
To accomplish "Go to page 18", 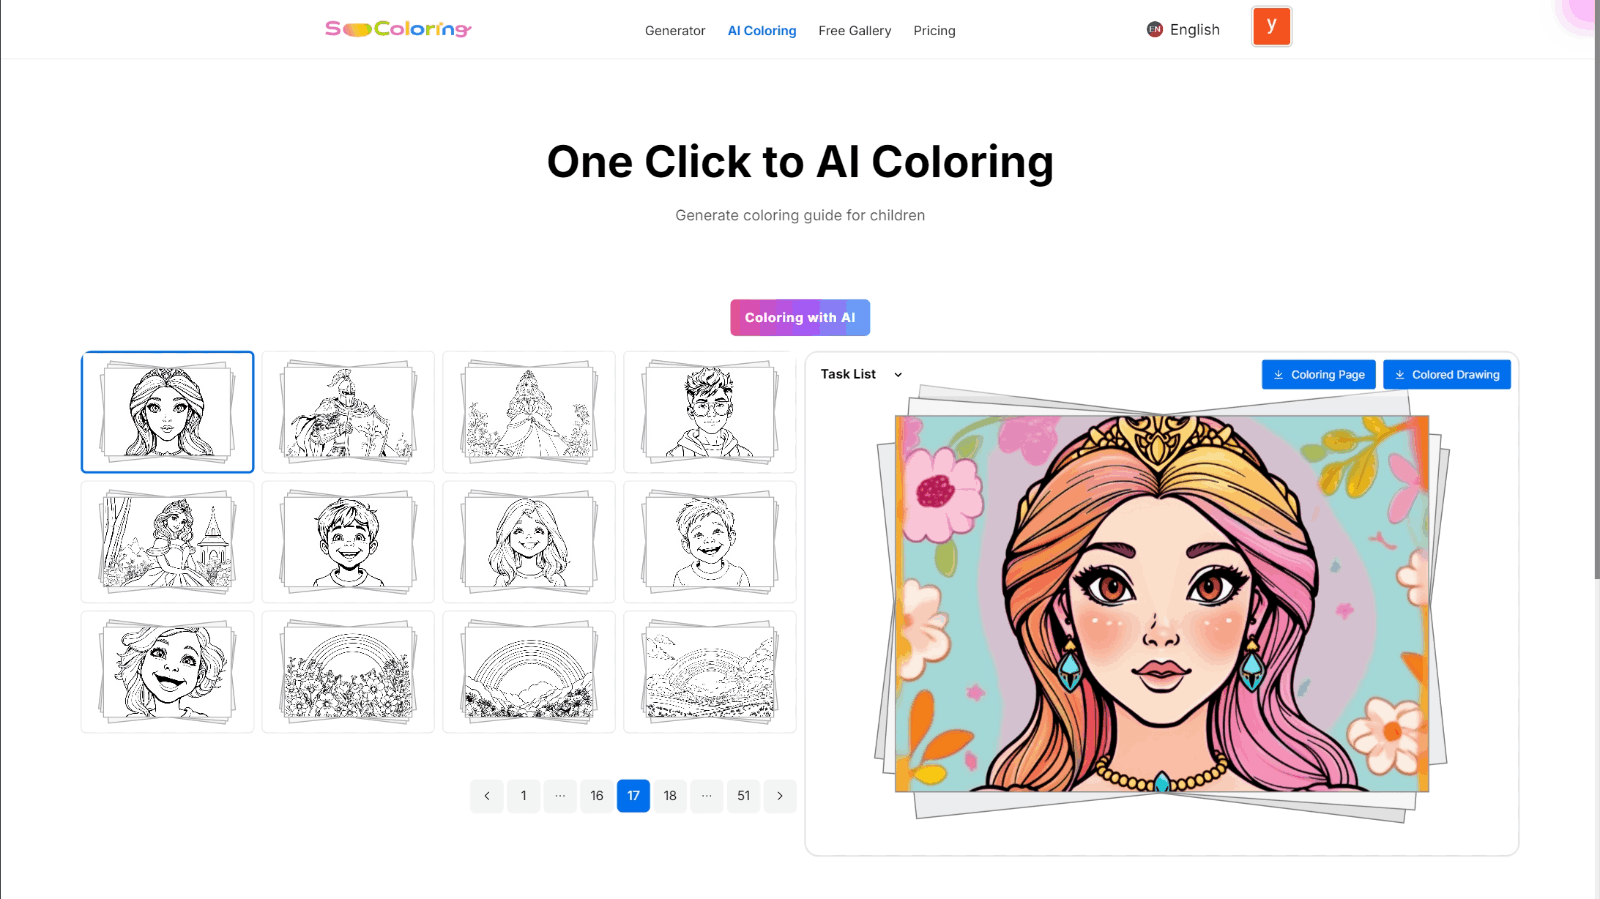I will (670, 796).
